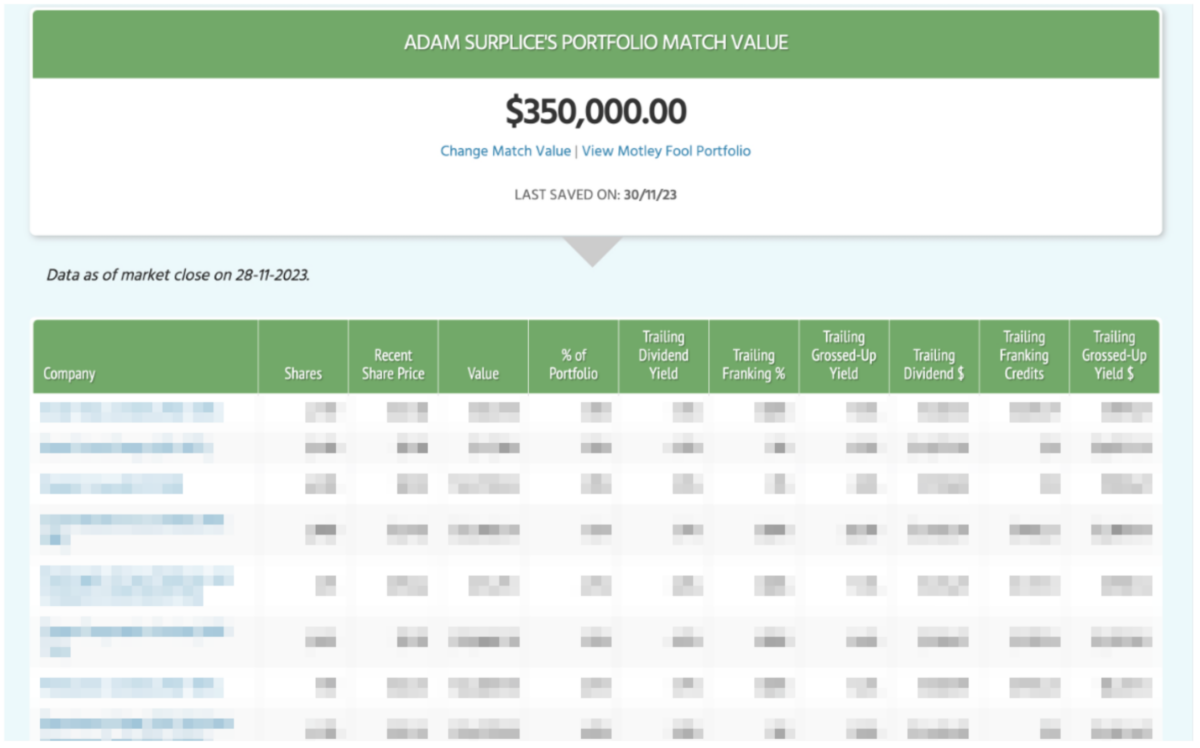Viewport: 1200px width, 748px height.
Task: Click the $350,000.00 match value amount
Action: click(x=596, y=111)
